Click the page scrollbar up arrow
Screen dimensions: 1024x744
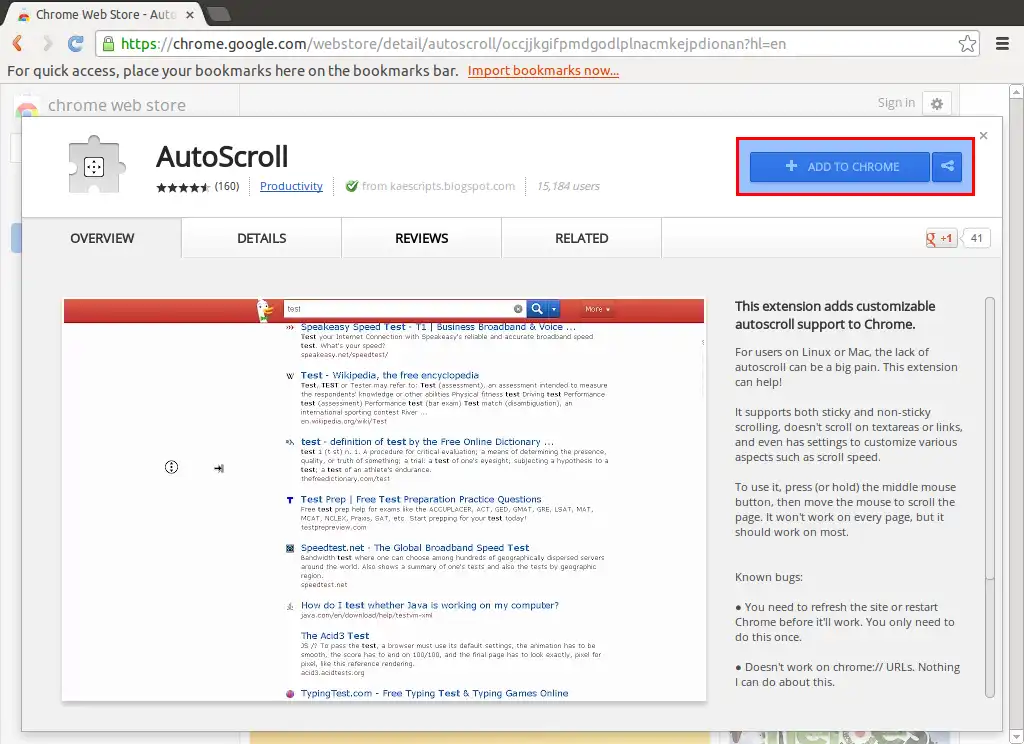pyautogui.click(x=1016, y=92)
